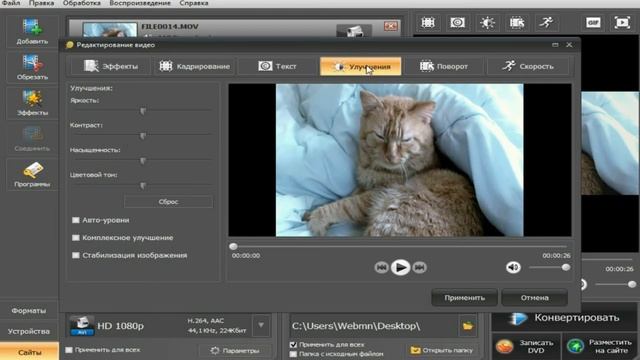
Task: Click the output path field C:\Users\Webmn\Desktop\
Action: pyautogui.click(x=373, y=326)
